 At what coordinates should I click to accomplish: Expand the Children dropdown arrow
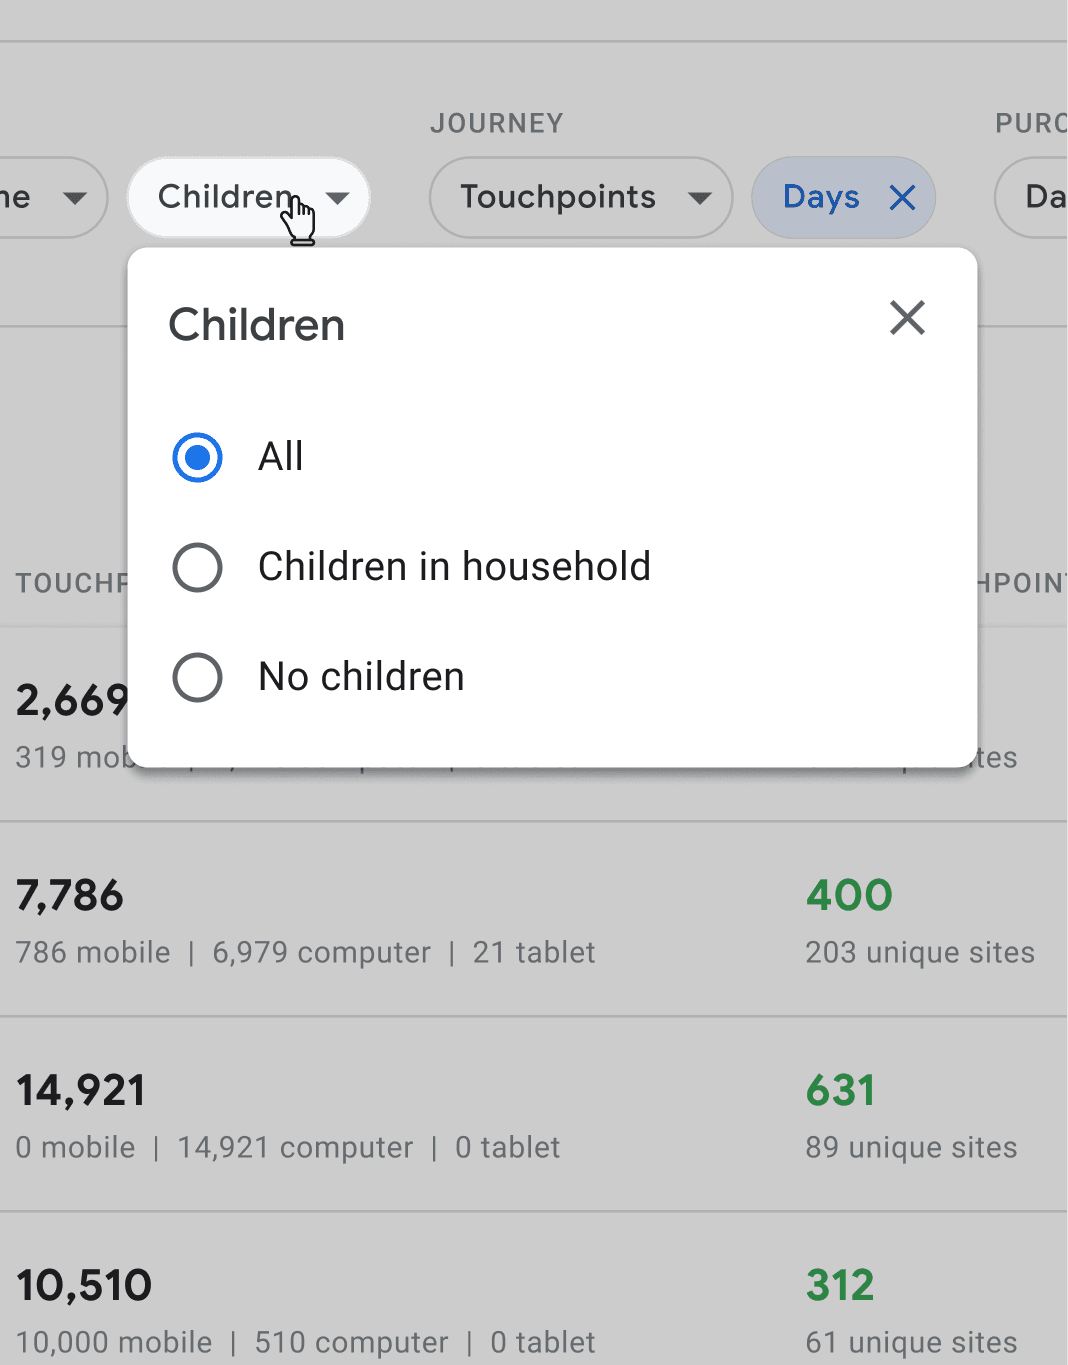[338, 198]
